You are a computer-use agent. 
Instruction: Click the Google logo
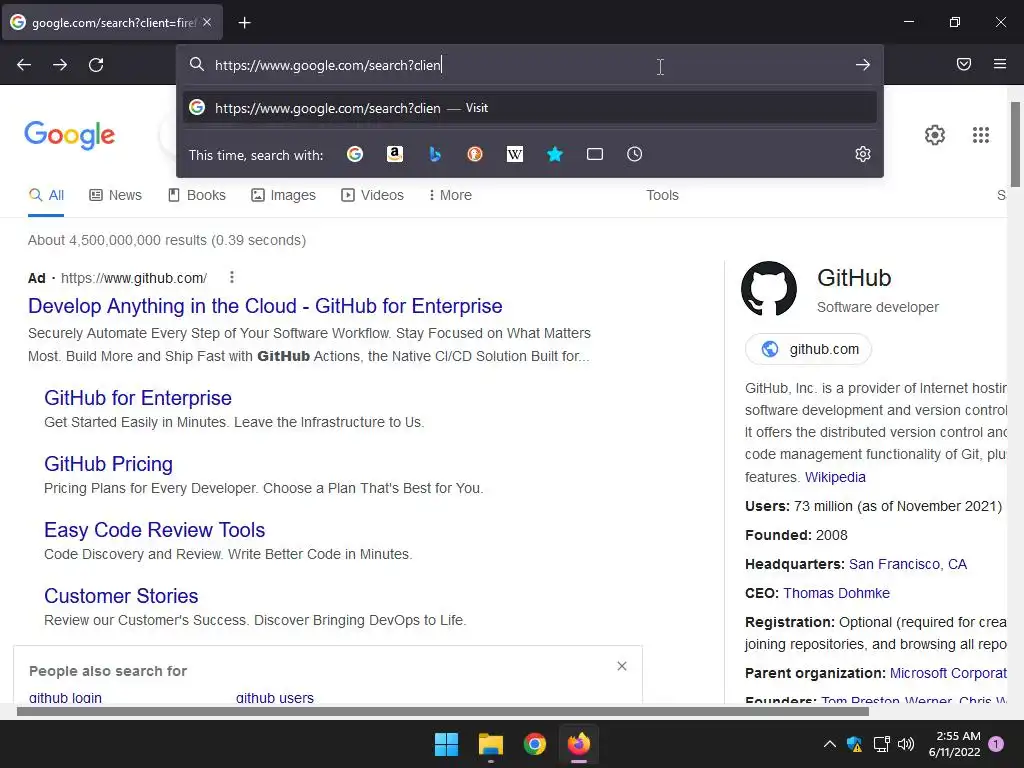point(69,135)
